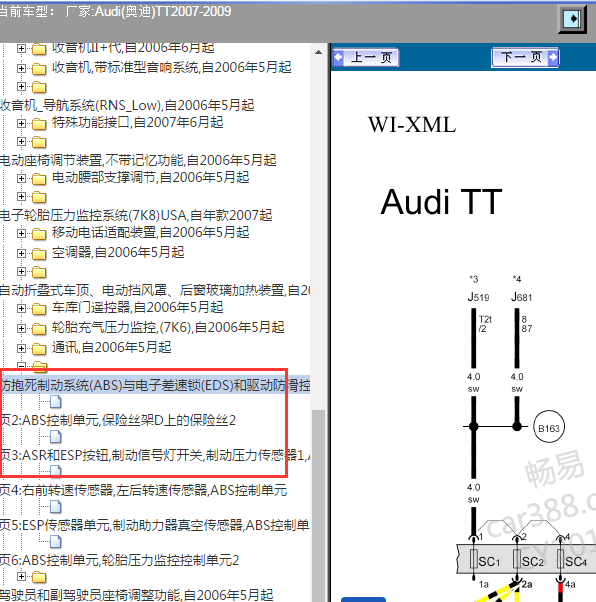Open 页6:ABS控制单元,轮胎压力监控控制单元2
Screen dimensions: 596x602
(x=119, y=560)
